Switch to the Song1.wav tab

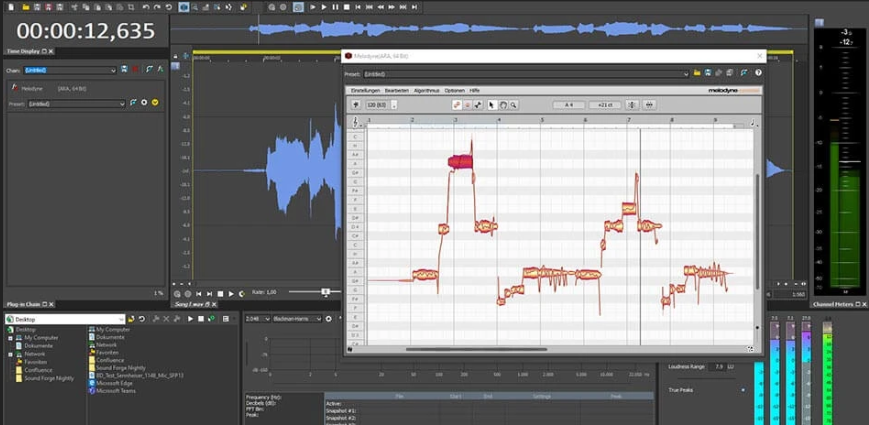191,304
